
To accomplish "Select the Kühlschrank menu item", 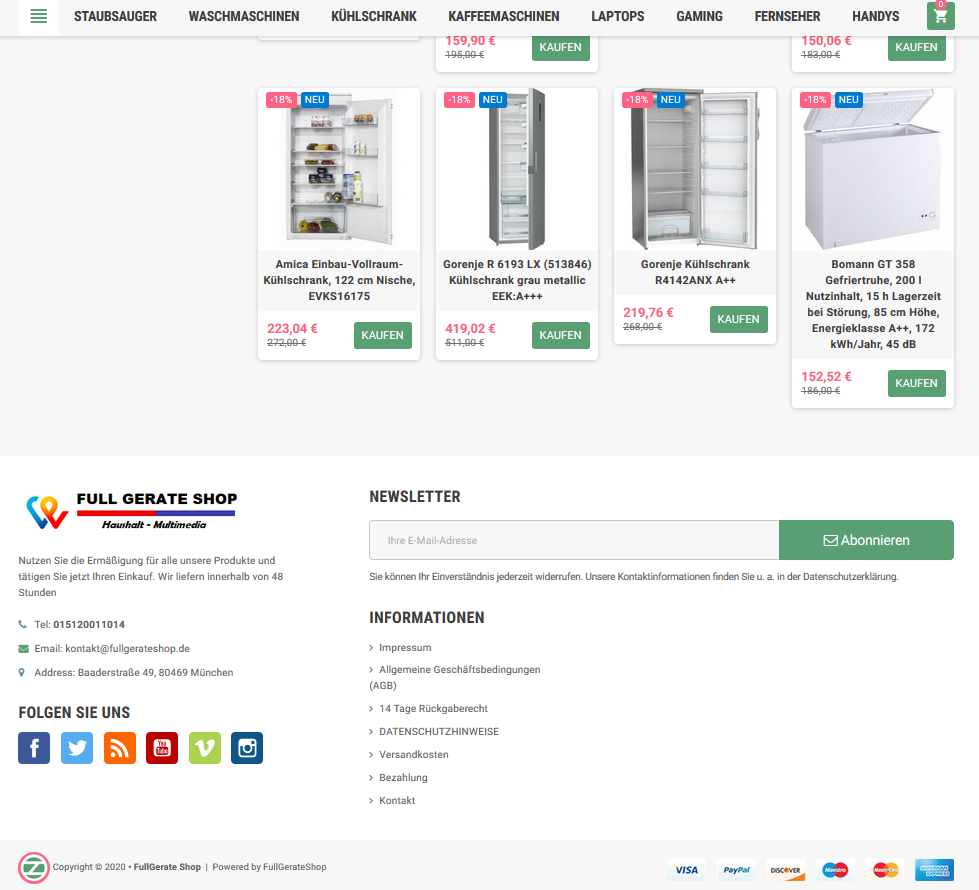I will pos(374,16).
